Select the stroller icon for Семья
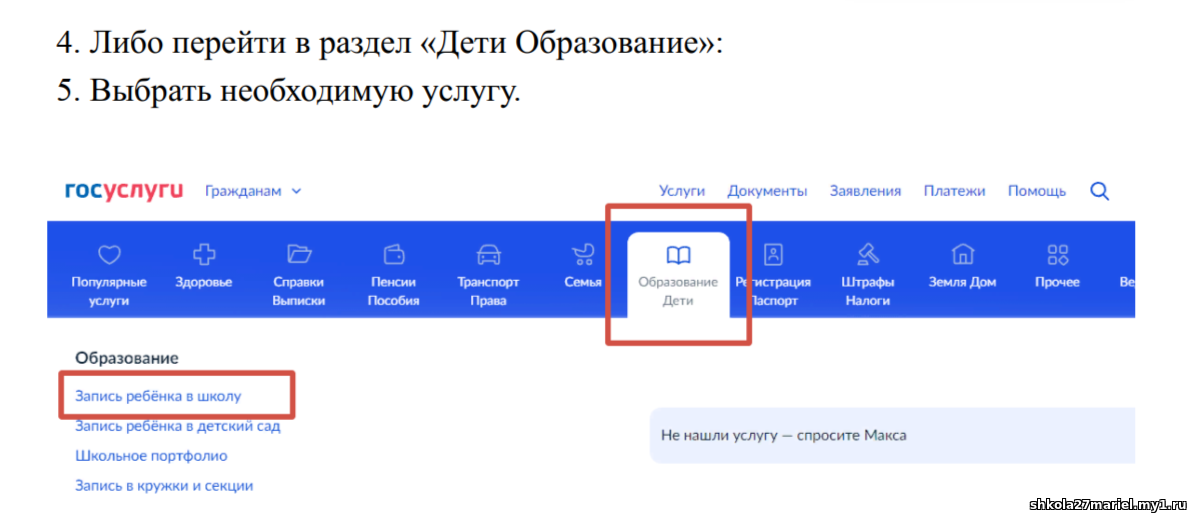This screenshot has height=523, width=1197. 583,253
